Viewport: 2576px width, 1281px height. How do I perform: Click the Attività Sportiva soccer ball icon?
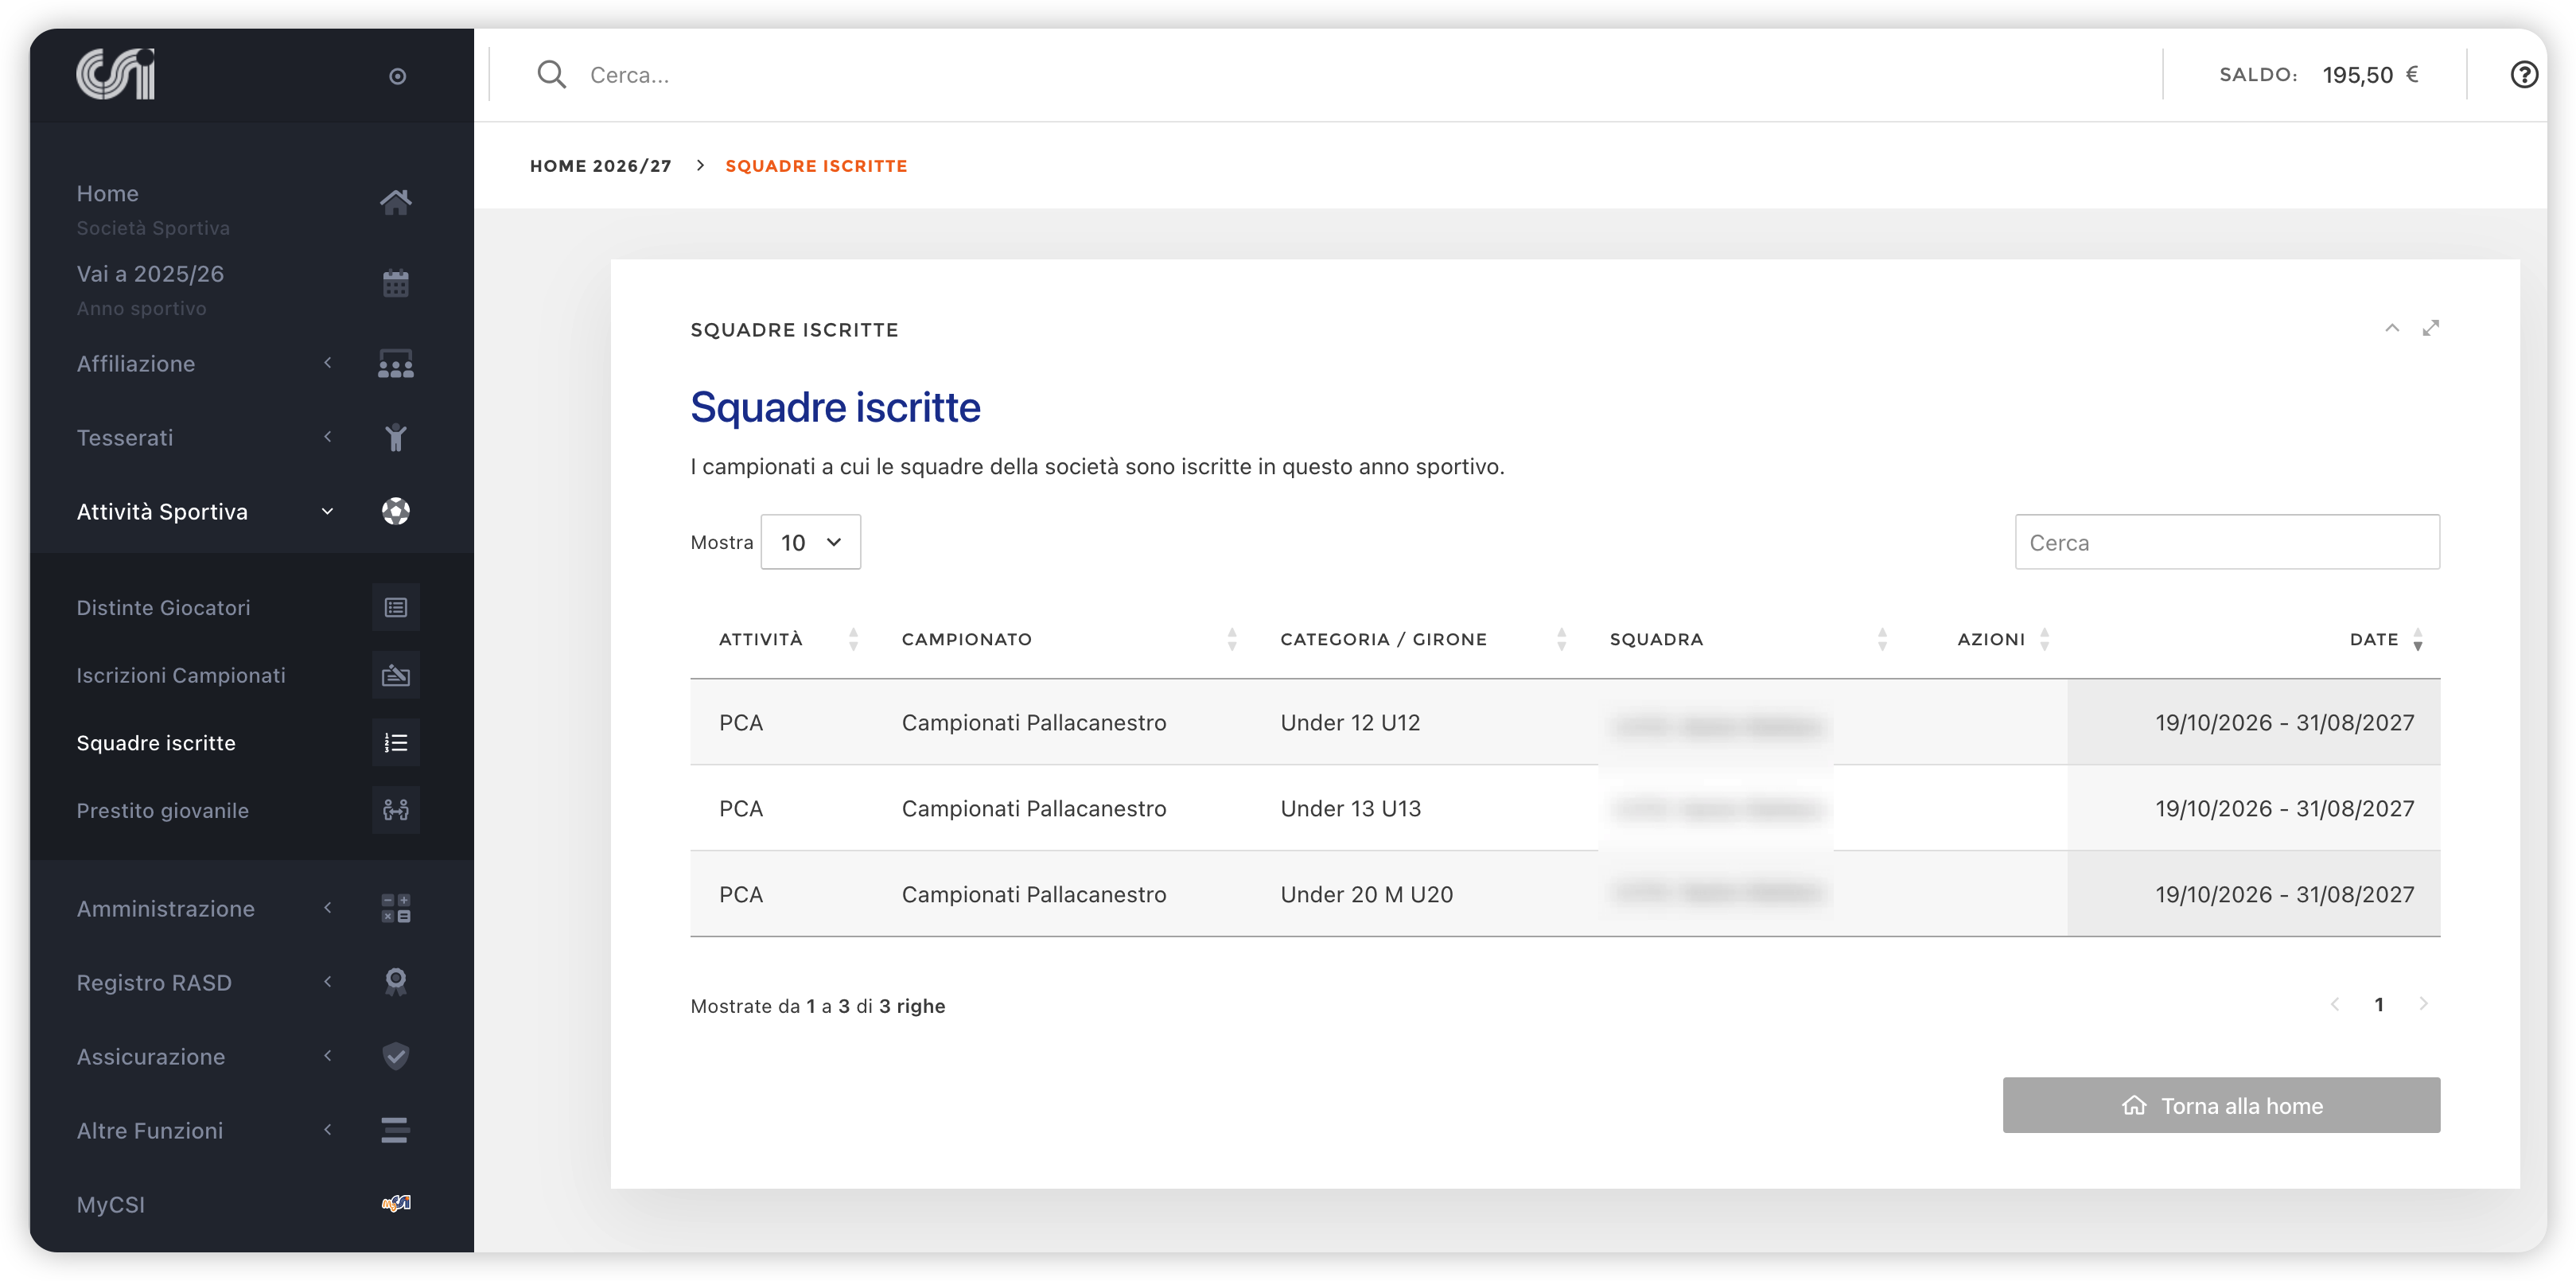pyautogui.click(x=396, y=512)
